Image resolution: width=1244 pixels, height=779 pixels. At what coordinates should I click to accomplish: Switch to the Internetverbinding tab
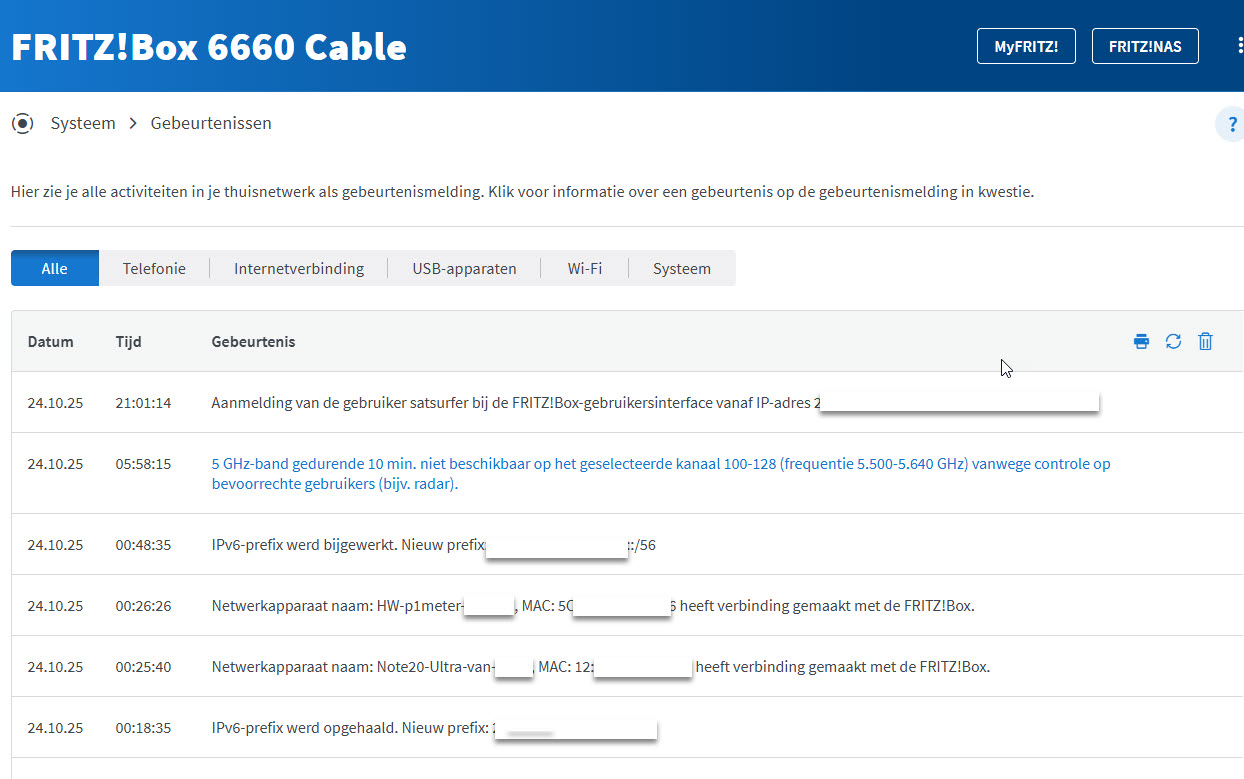point(298,268)
